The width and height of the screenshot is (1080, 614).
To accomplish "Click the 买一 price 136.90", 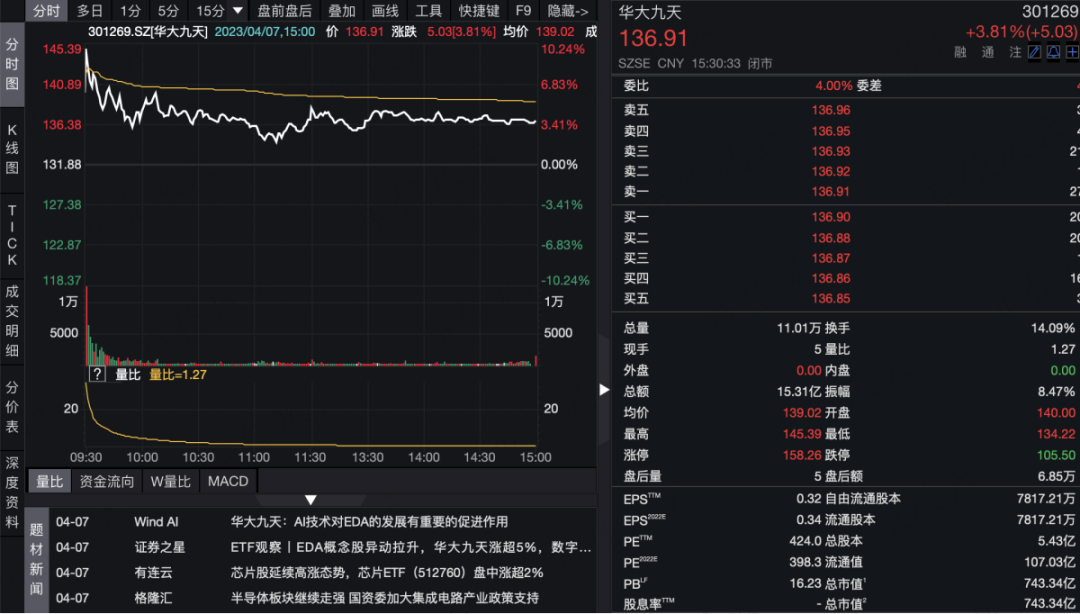I will coord(831,217).
